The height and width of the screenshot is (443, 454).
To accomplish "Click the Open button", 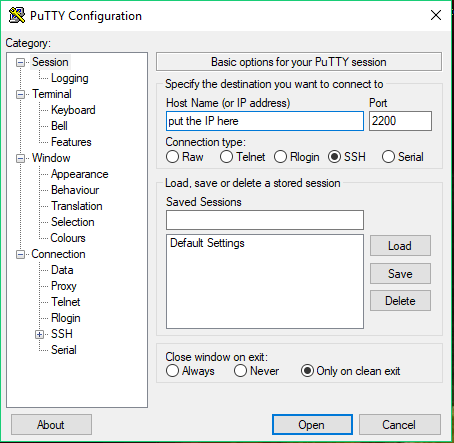I will tap(312, 425).
